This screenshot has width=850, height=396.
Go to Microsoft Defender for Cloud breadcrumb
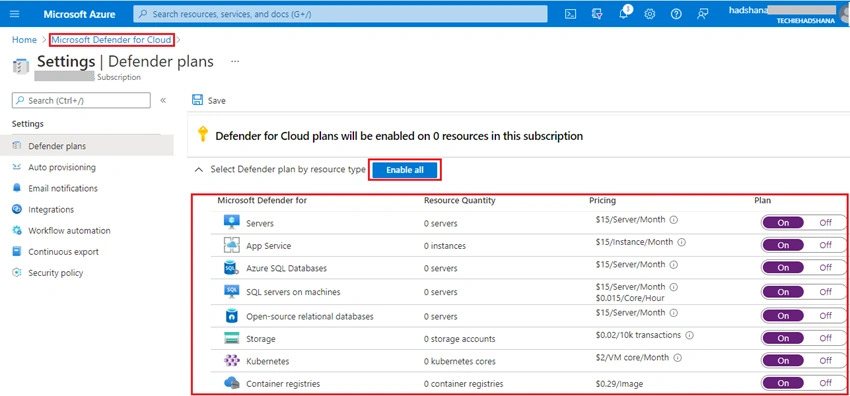[x=112, y=40]
